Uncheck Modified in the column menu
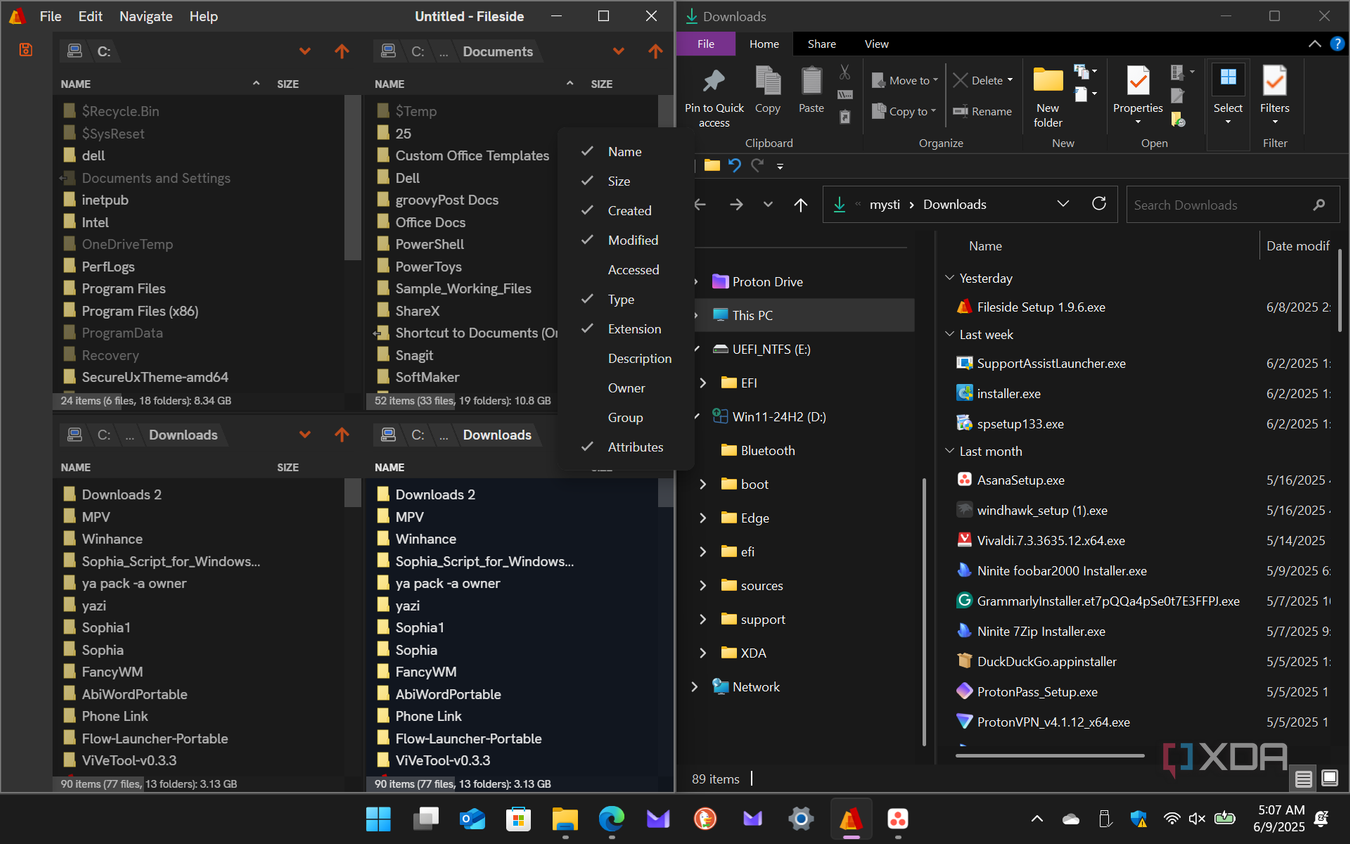 (x=626, y=240)
